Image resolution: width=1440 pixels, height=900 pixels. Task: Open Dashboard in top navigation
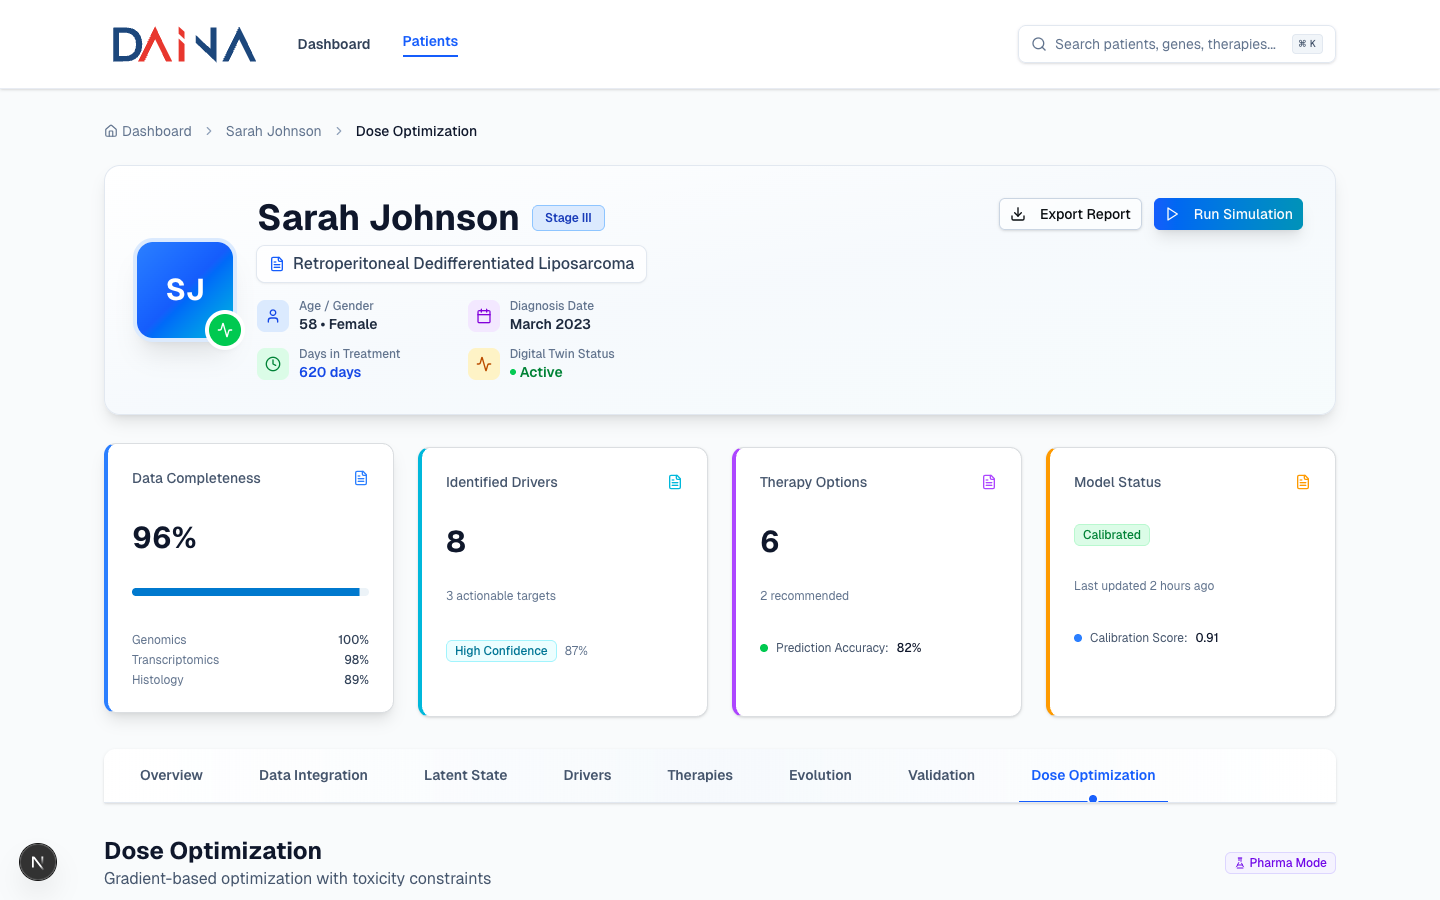coord(334,44)
